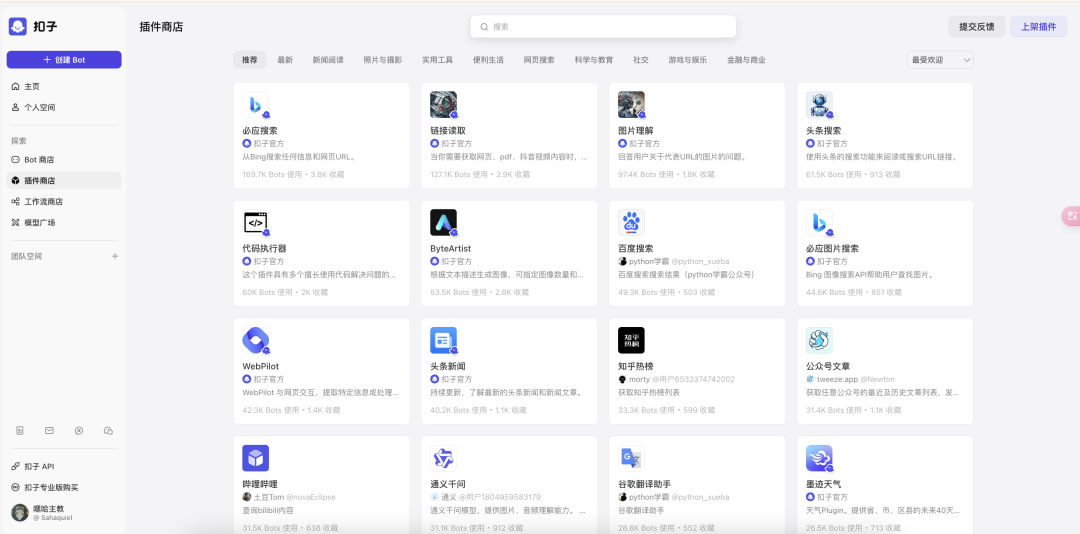Select the 便利生活 category tab
This screenshot has height=534, width=1080.
pyautogui.click(x=488, y=60)
